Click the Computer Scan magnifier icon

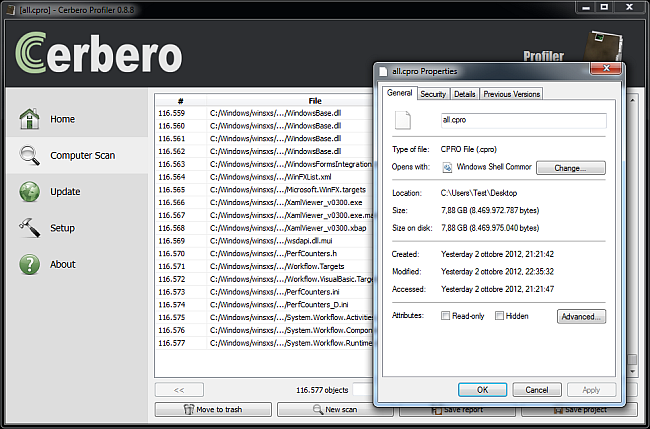[x=29, y=155]
